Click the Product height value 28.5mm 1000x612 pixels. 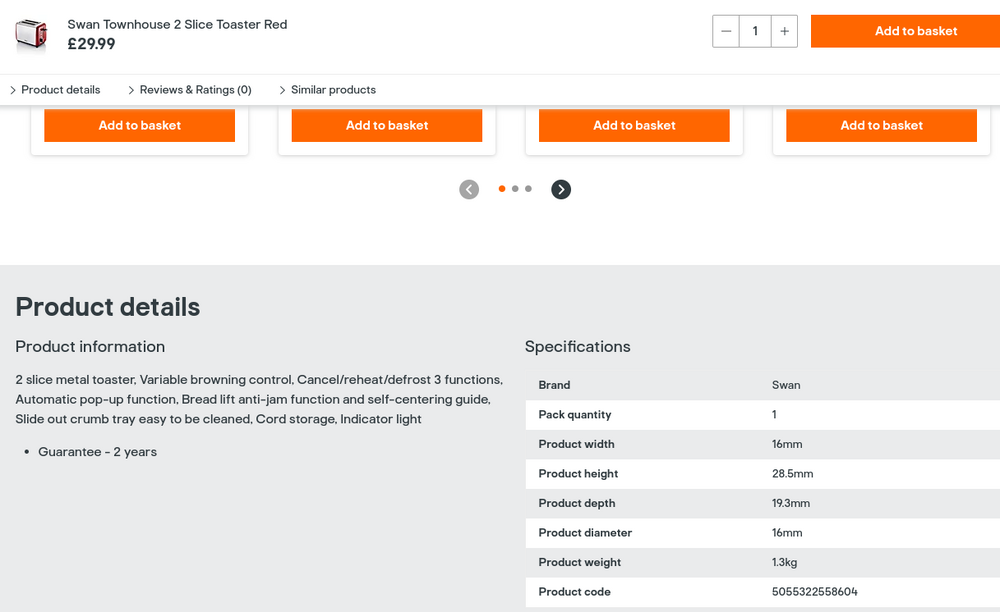792,474
